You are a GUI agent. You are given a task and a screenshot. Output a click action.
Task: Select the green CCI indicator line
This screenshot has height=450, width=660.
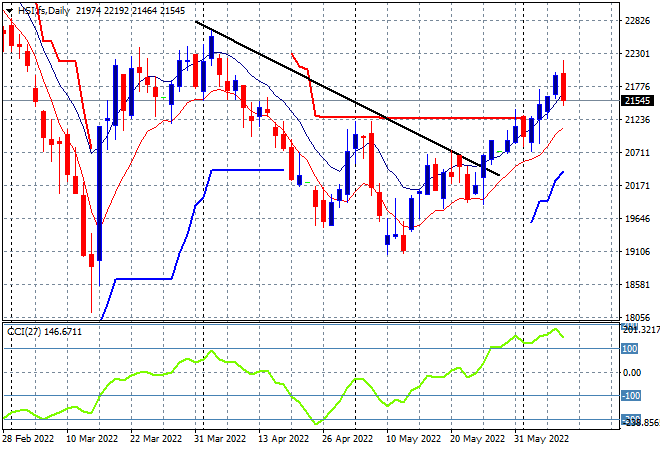284,384
